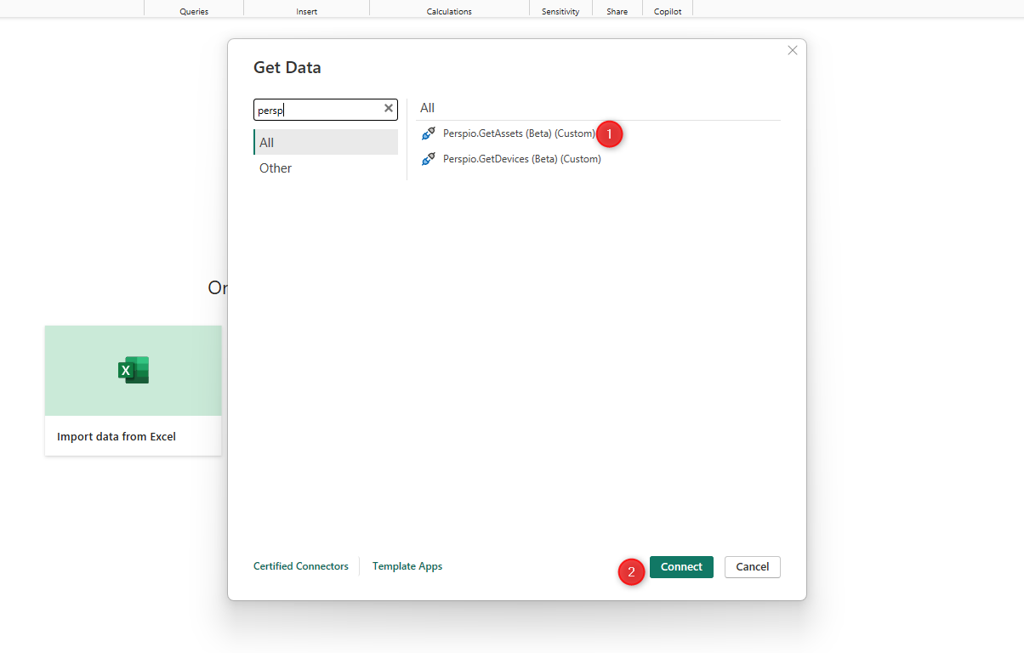Click Import data from Excel label
Viewport: 1024px width, 653px height.
click(x=116, y=437)
